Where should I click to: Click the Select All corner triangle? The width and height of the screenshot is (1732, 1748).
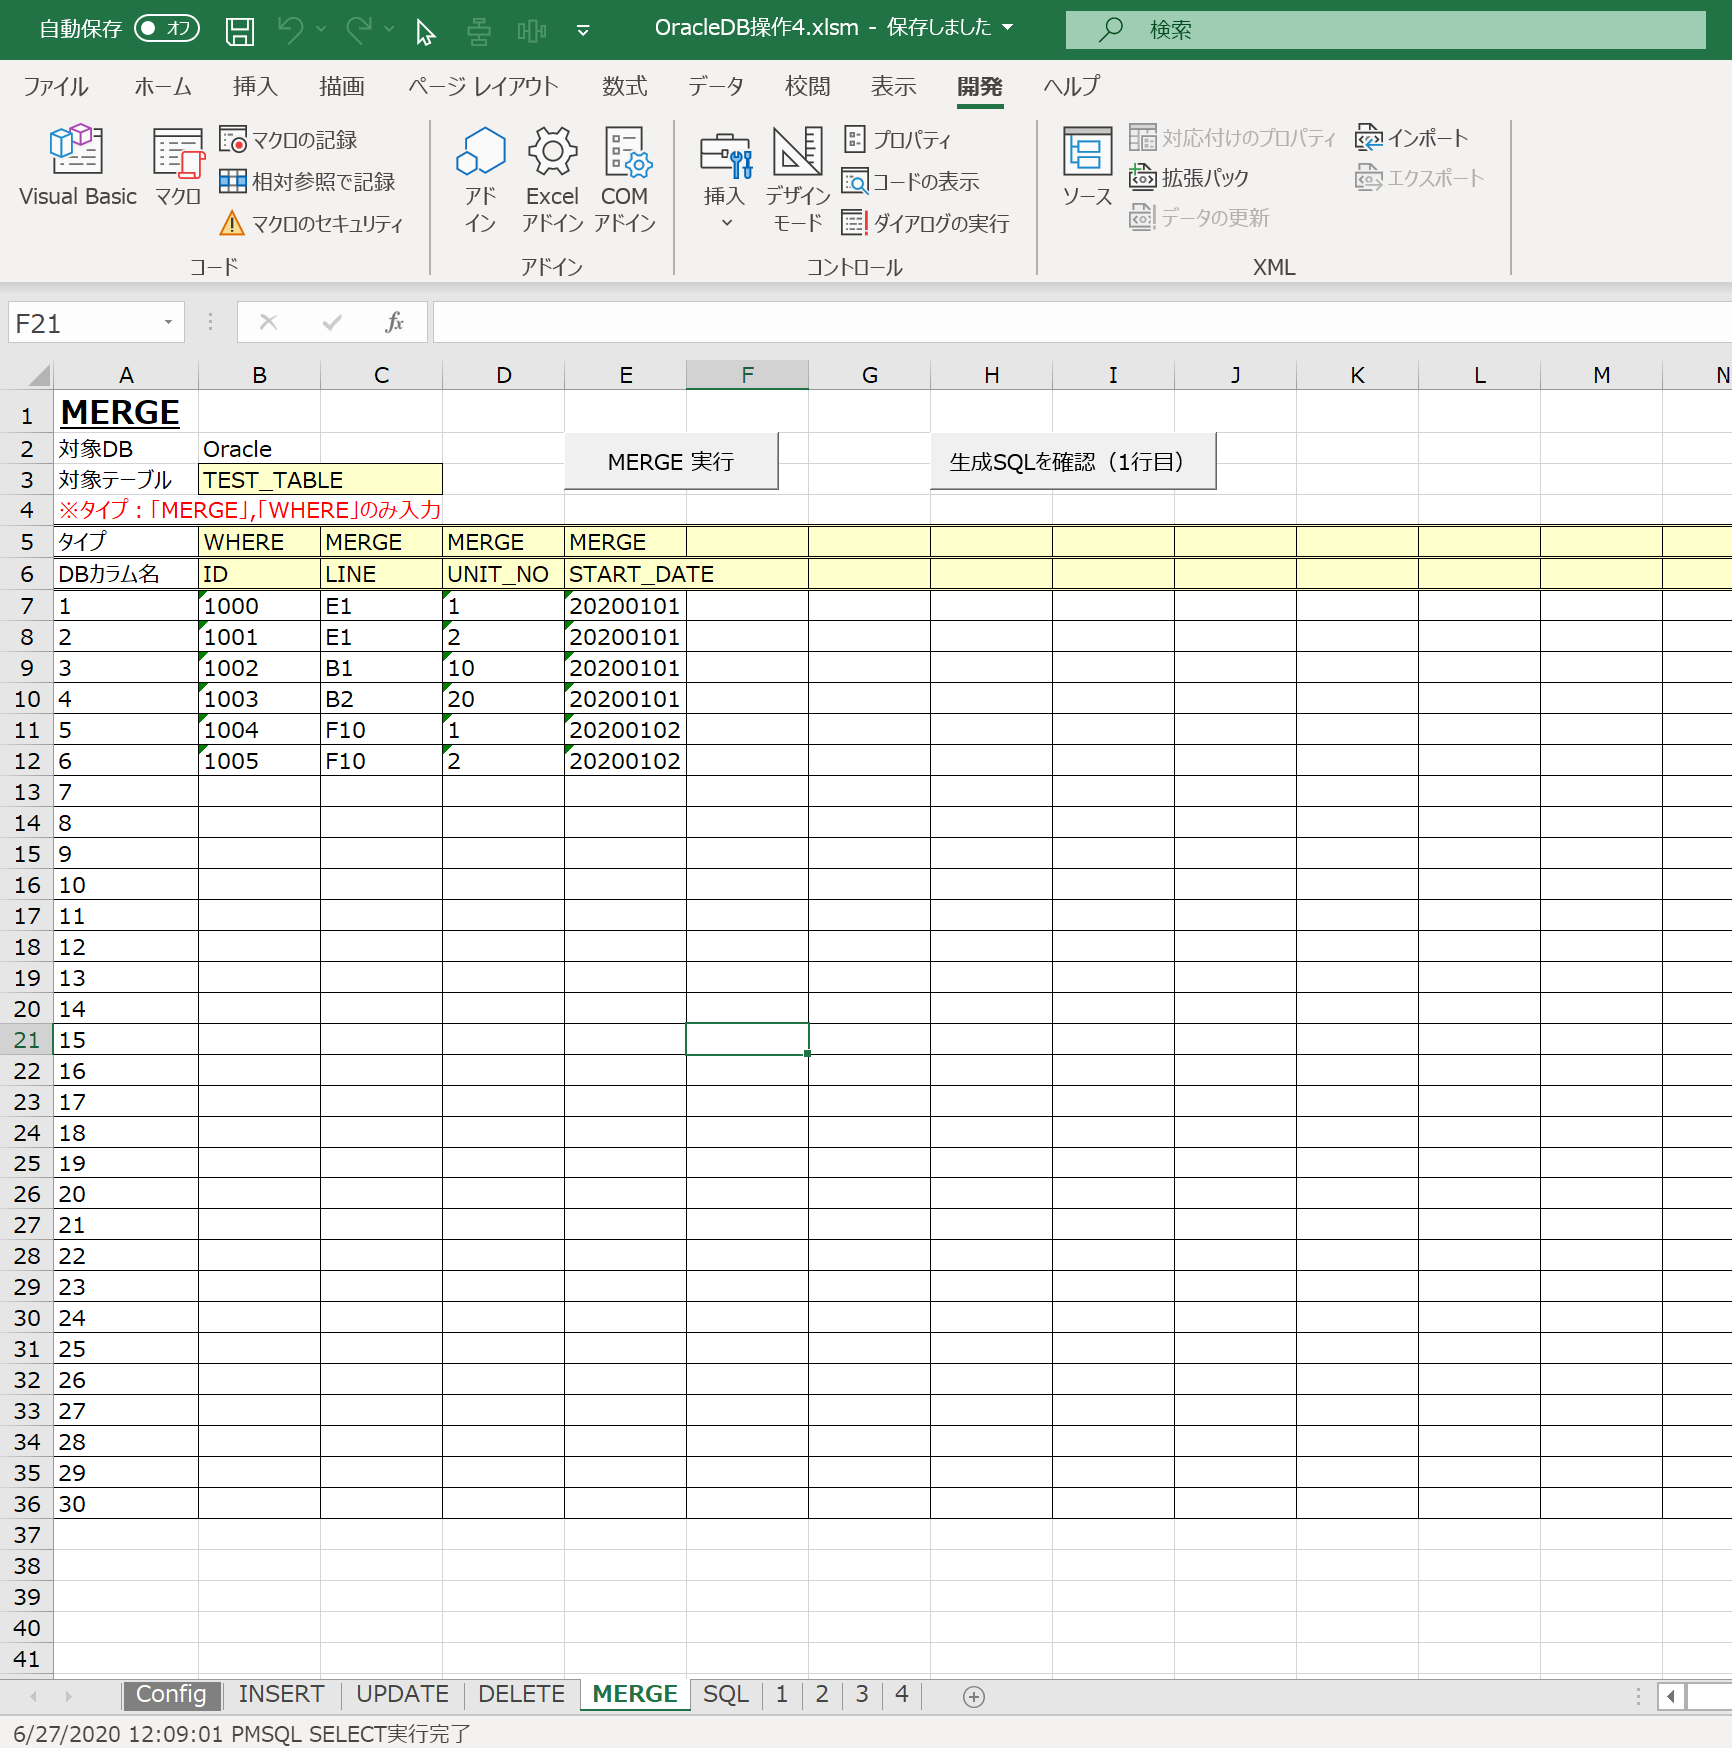point(38,376)
